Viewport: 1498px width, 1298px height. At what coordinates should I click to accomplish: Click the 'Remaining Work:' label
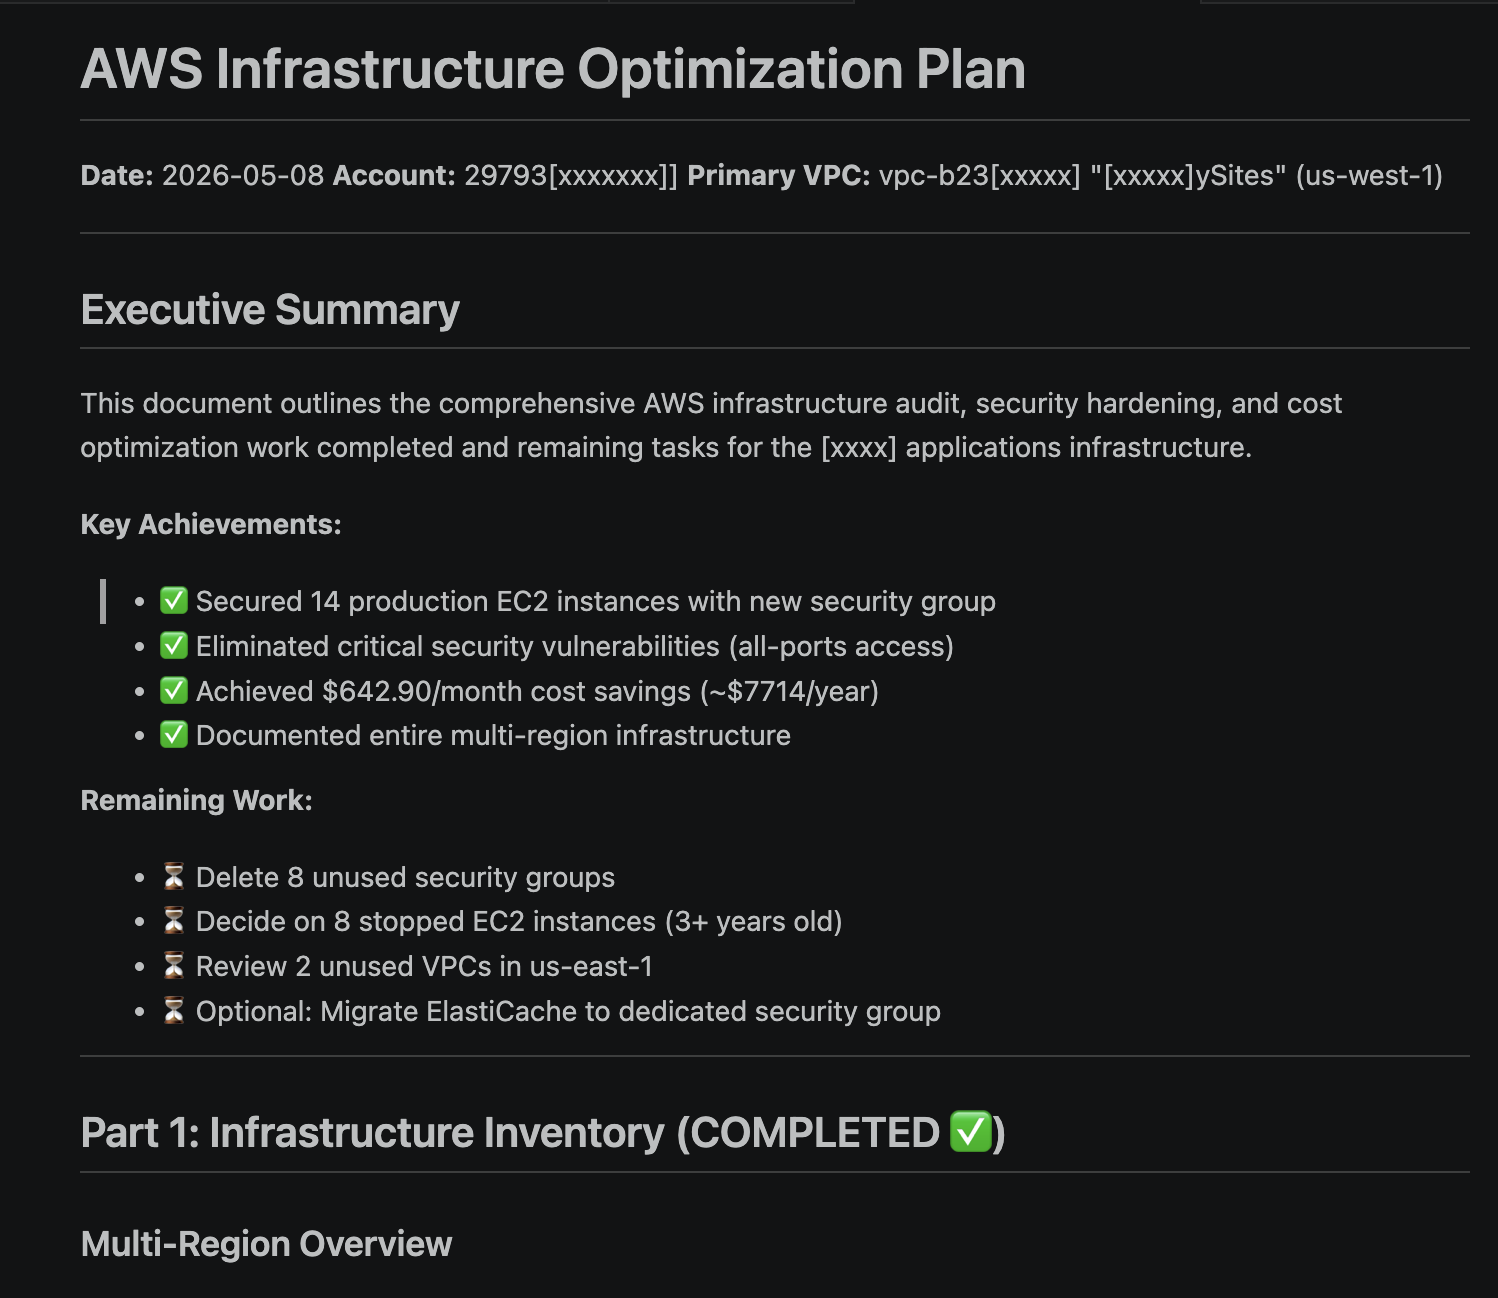[197, 800]
